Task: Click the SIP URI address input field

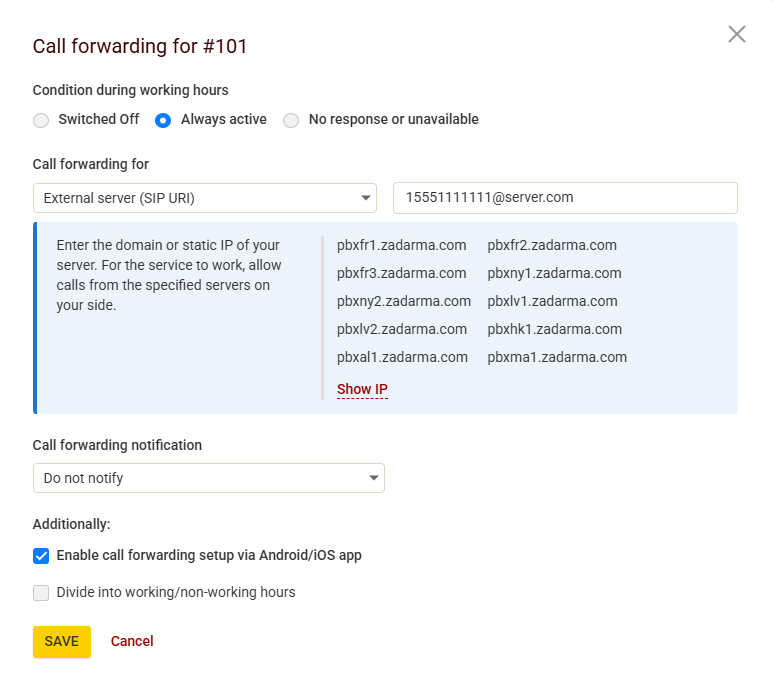Action: point(565,198)
